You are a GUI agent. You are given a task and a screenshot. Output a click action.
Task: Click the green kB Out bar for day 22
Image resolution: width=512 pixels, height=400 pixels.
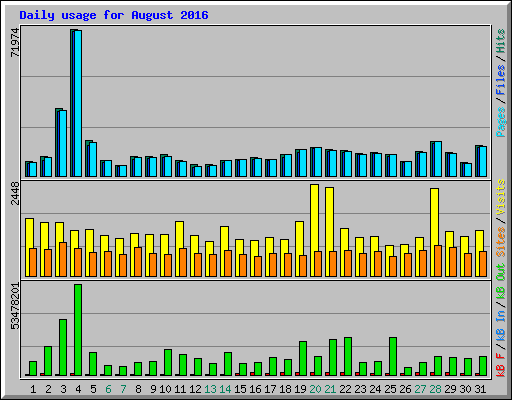(x=348, y=357)
